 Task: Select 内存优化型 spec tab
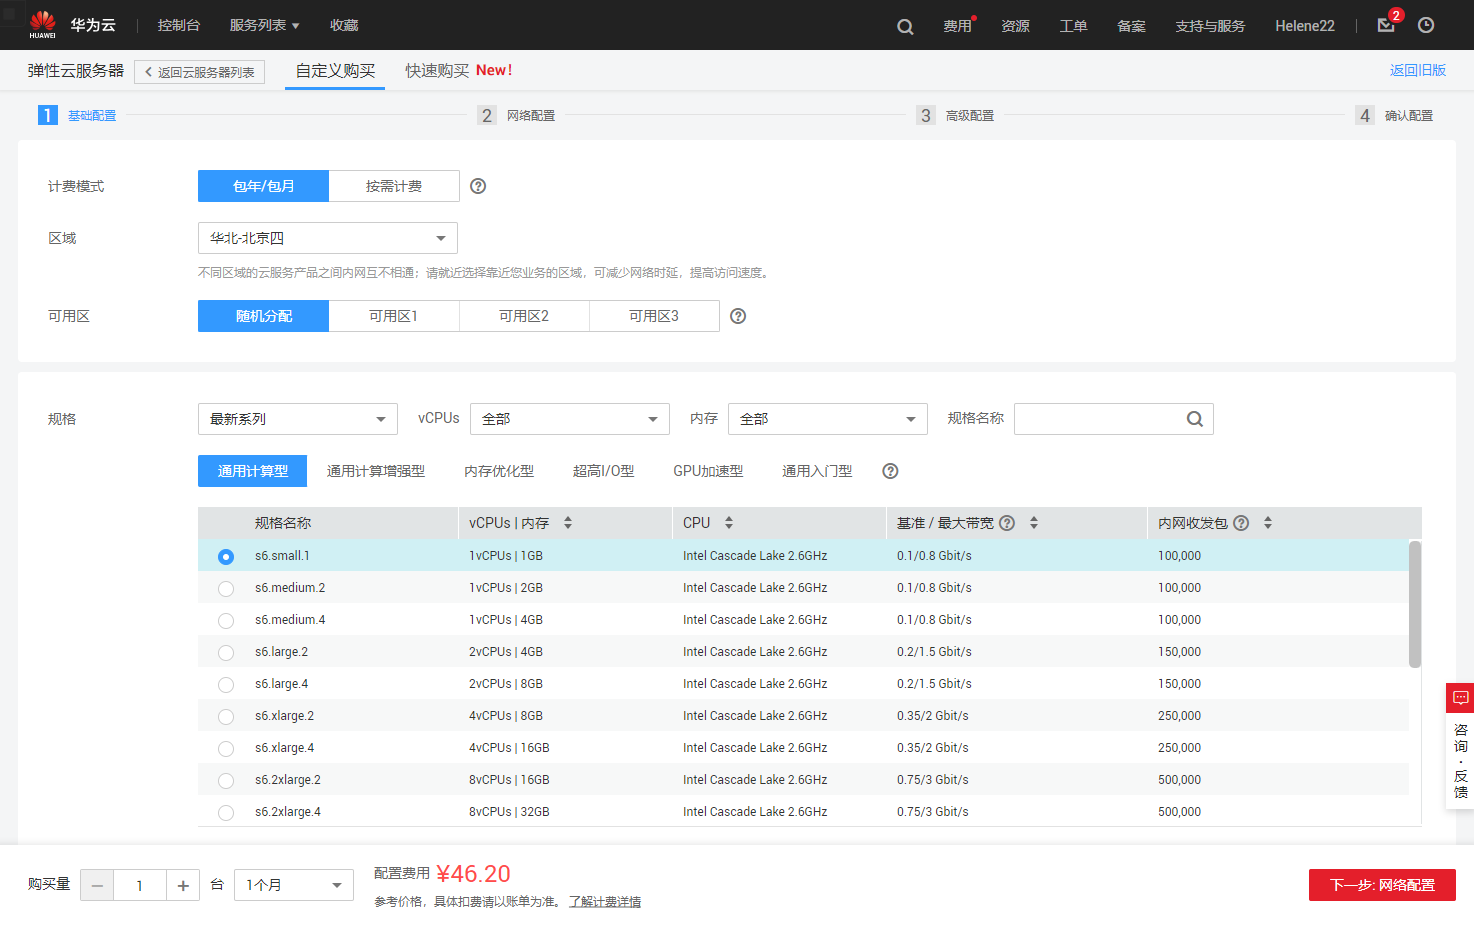coord(499,471)
